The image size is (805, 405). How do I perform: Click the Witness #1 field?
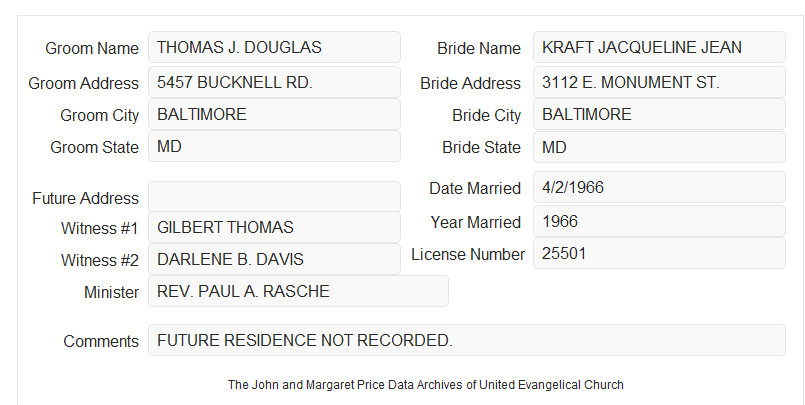(x=274, y=227)
